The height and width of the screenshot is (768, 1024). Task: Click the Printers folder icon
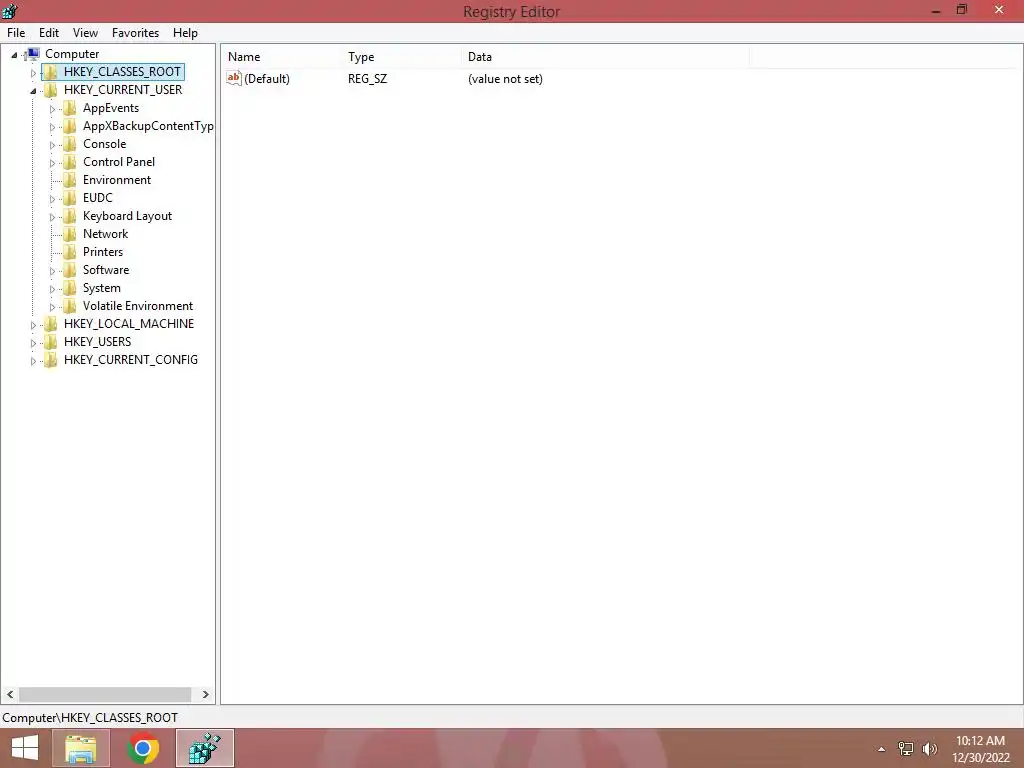click(x=70, y=251)
